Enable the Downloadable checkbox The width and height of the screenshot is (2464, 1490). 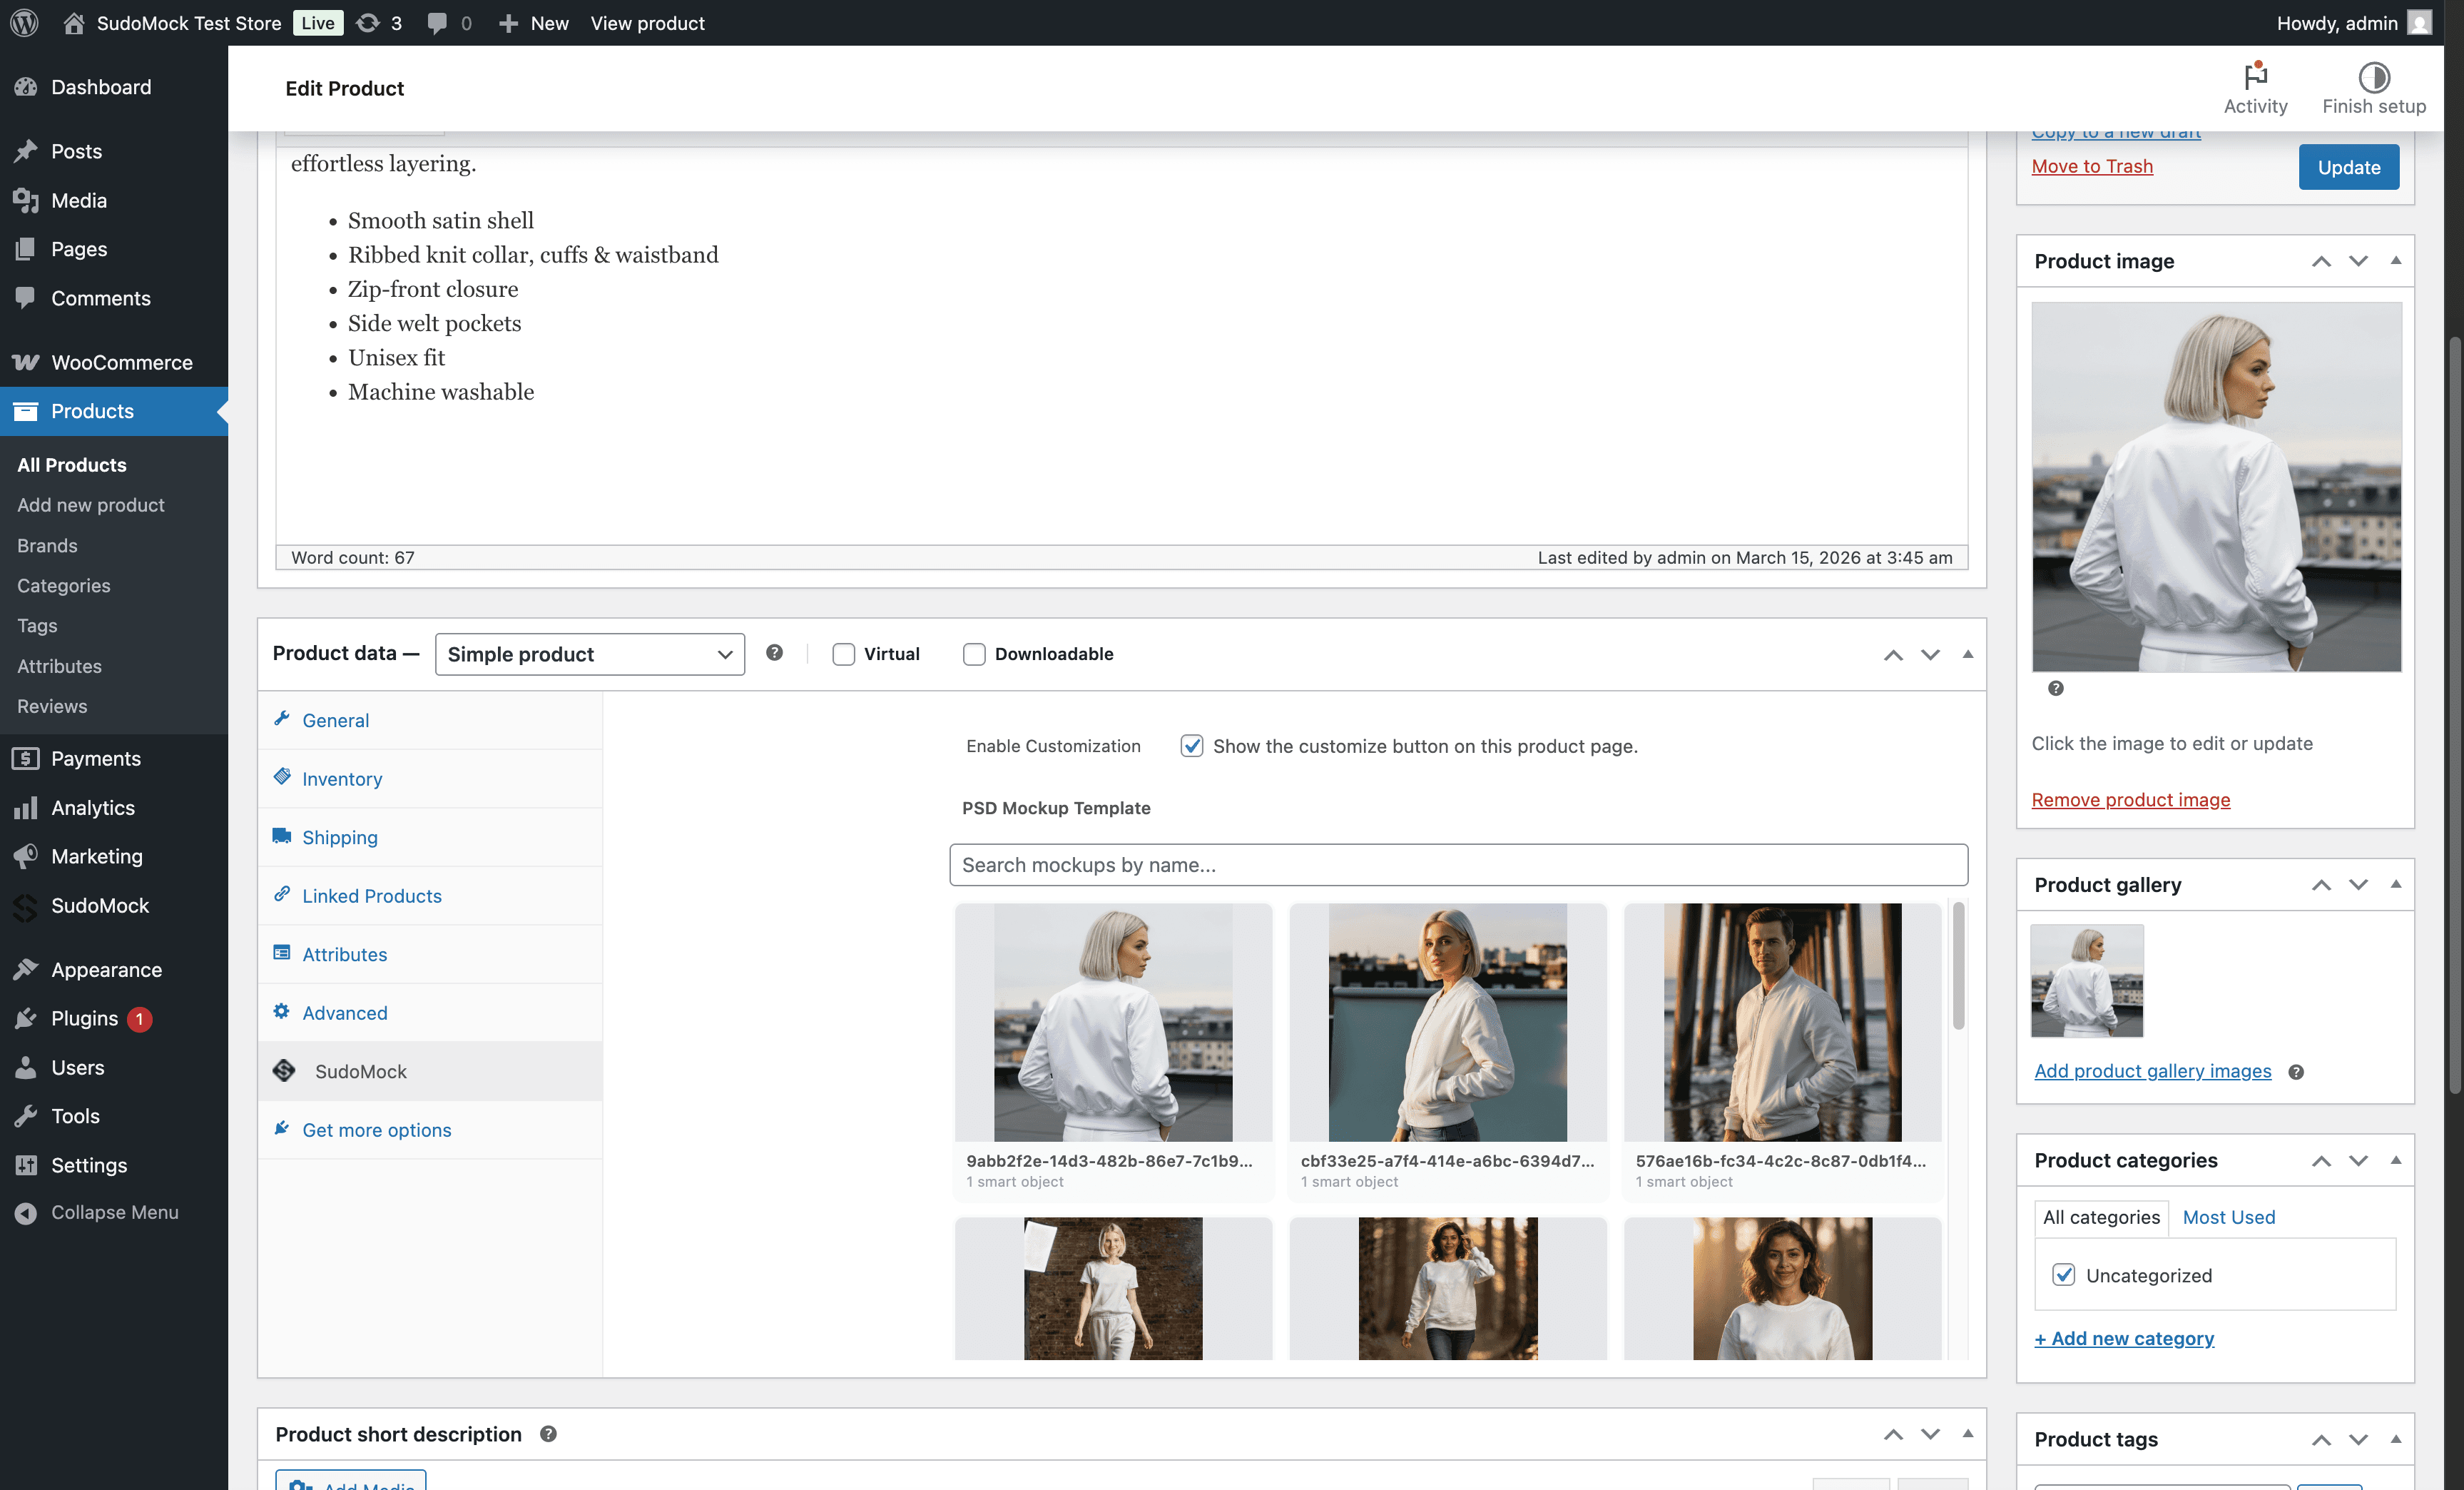[x=974, y=653]
